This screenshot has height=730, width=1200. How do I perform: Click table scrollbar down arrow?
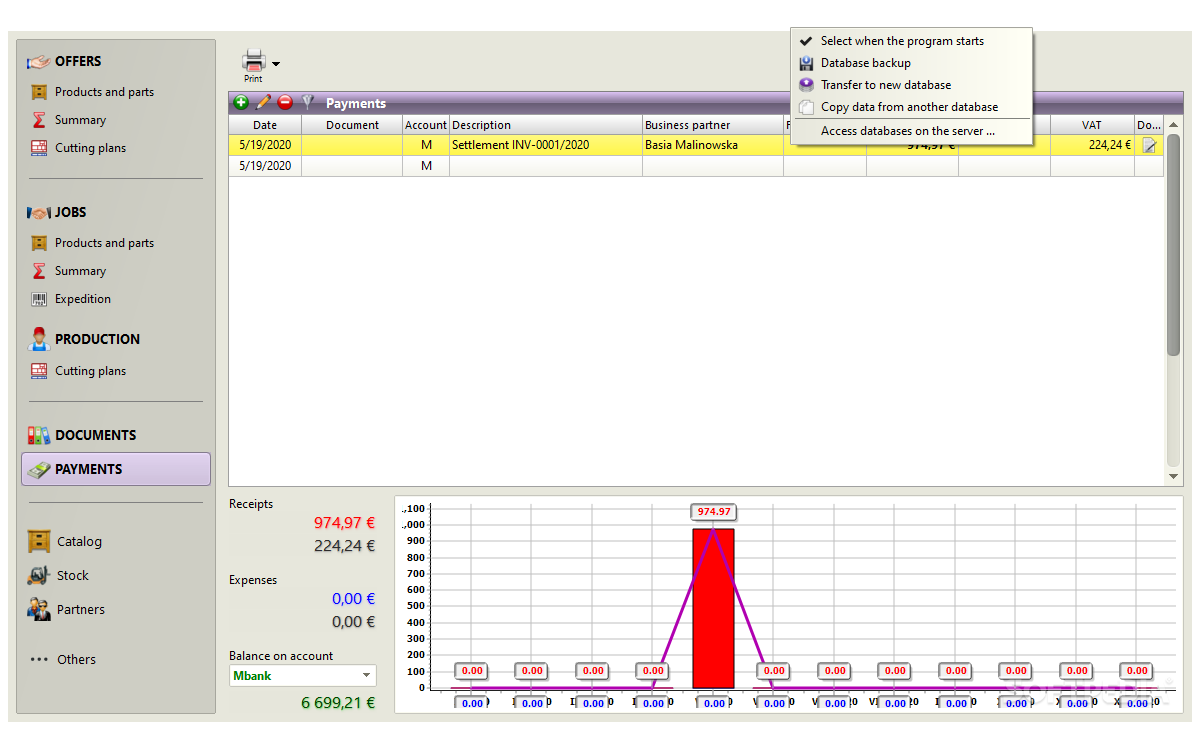pyautogui.click(x=1174, y=477)
